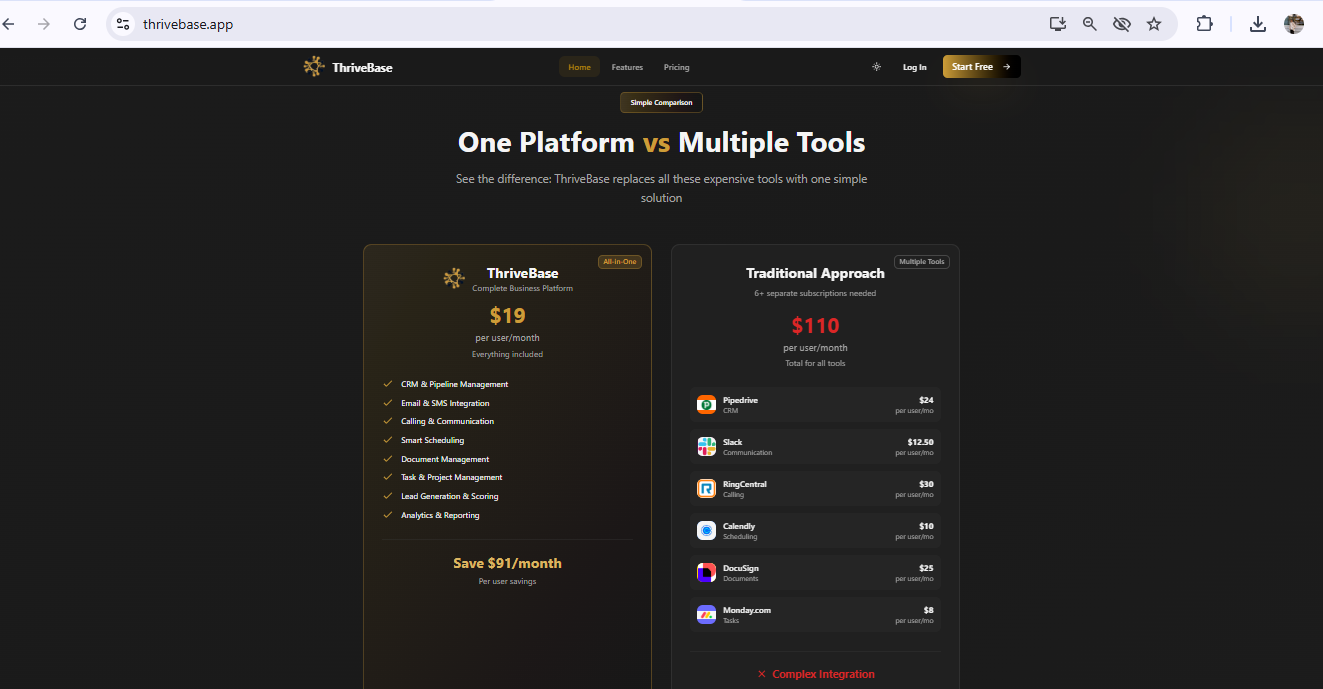This screenshot has height=689, width=1323.
Task: Click the browser forward arrow
Action: tap(43, 24)
